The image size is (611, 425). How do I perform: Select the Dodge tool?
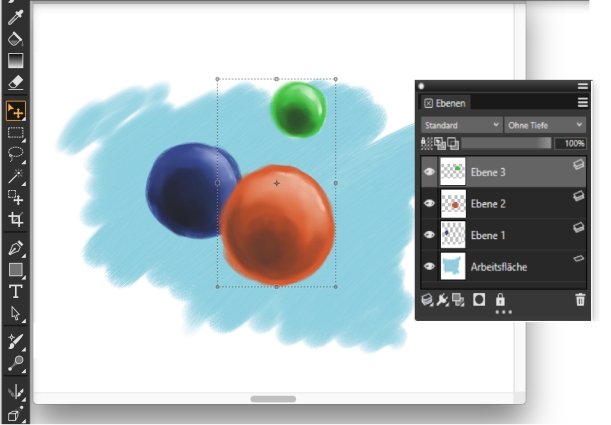(x=16, y=363)
